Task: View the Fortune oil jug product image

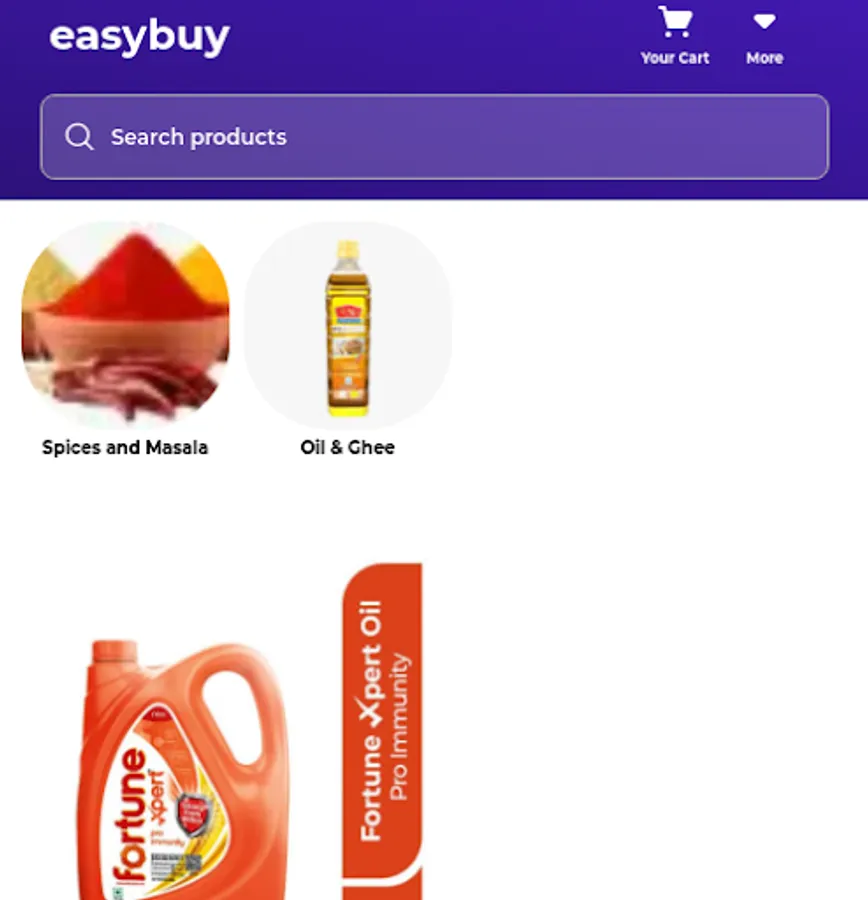Action: (184, 769)
